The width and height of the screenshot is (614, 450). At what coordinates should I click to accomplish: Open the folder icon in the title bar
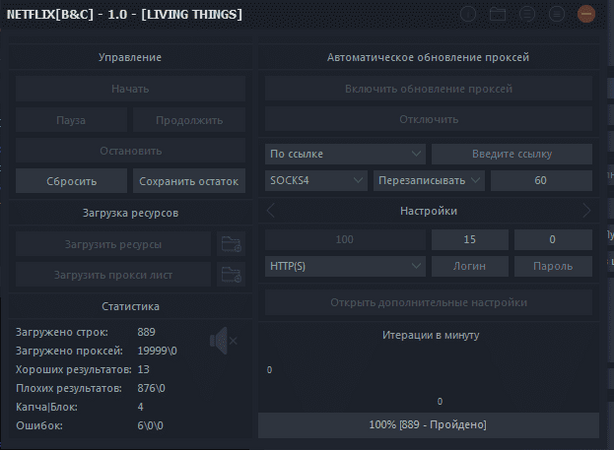point(498,14)
